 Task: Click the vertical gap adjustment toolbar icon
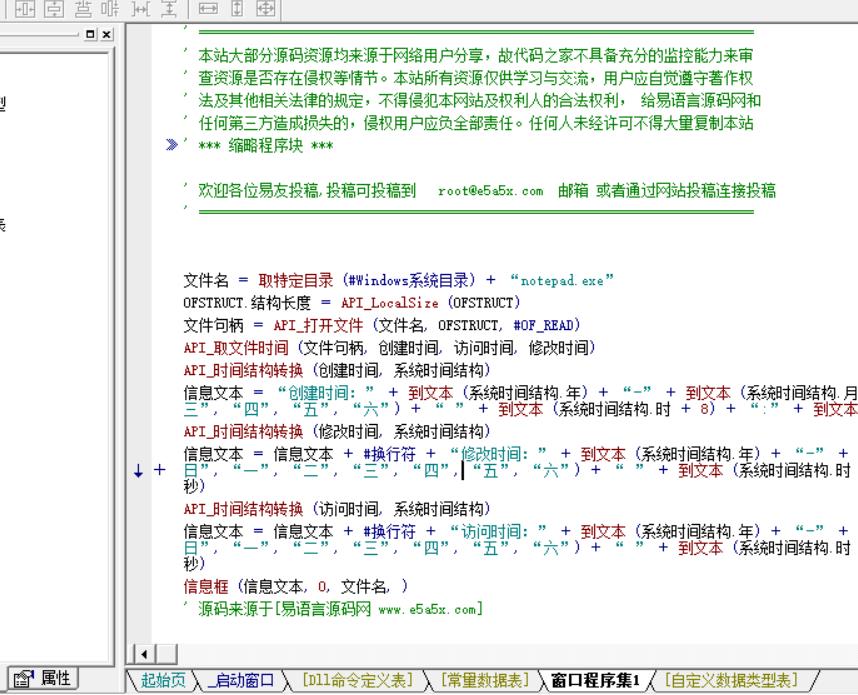[x=170, y=8]
